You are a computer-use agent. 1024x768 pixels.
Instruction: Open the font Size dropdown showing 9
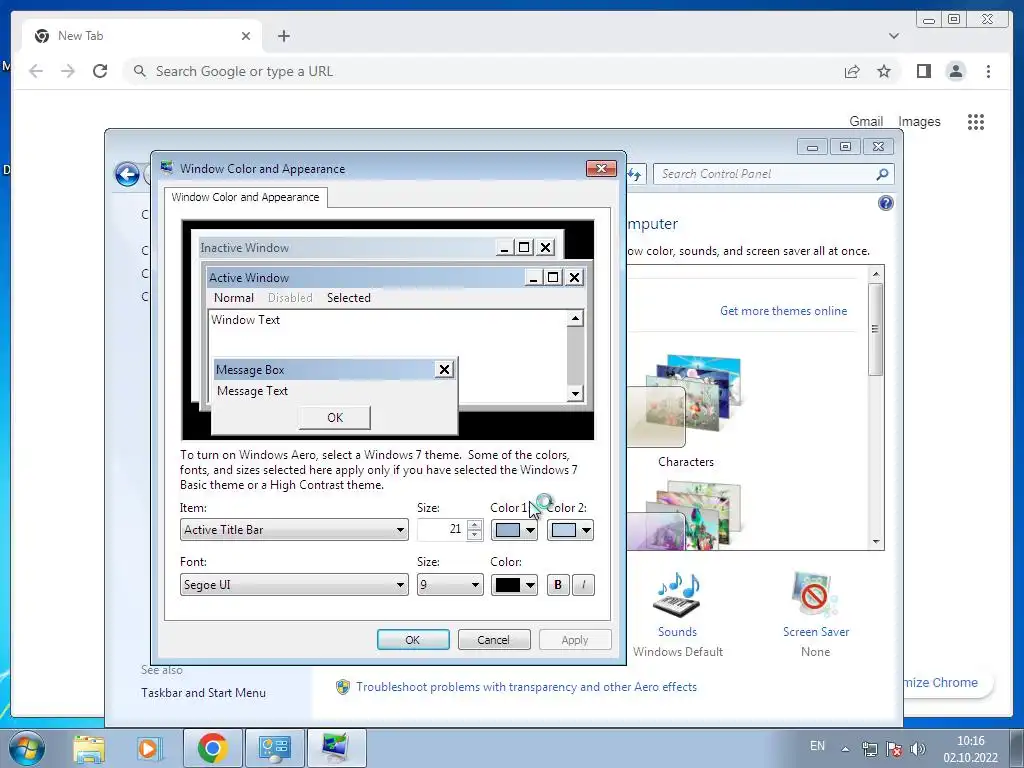click(450, 584)
